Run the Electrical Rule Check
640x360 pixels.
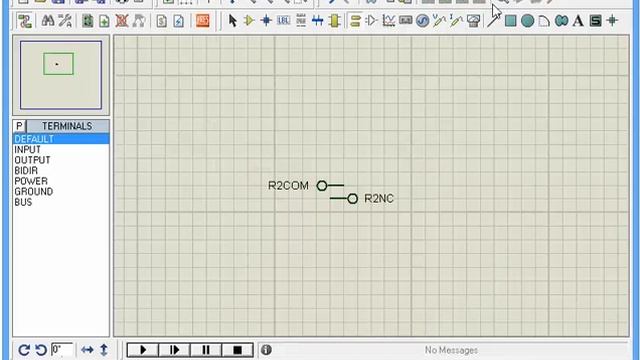pos(179,20)
